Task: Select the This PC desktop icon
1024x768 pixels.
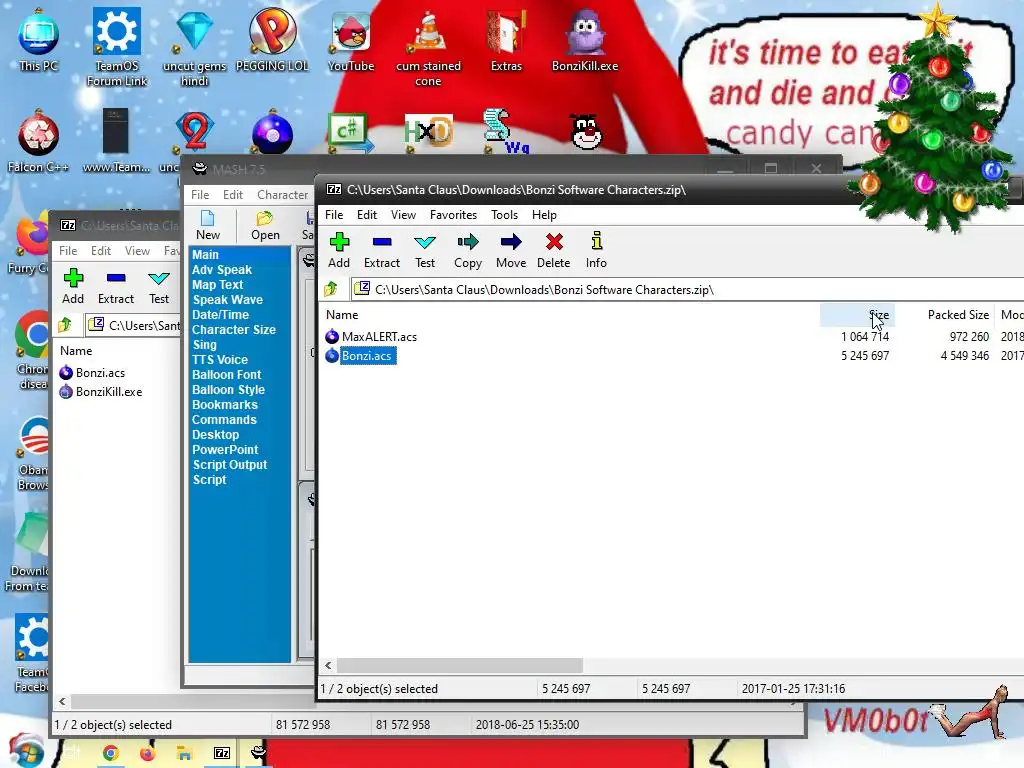Action: 39,40
